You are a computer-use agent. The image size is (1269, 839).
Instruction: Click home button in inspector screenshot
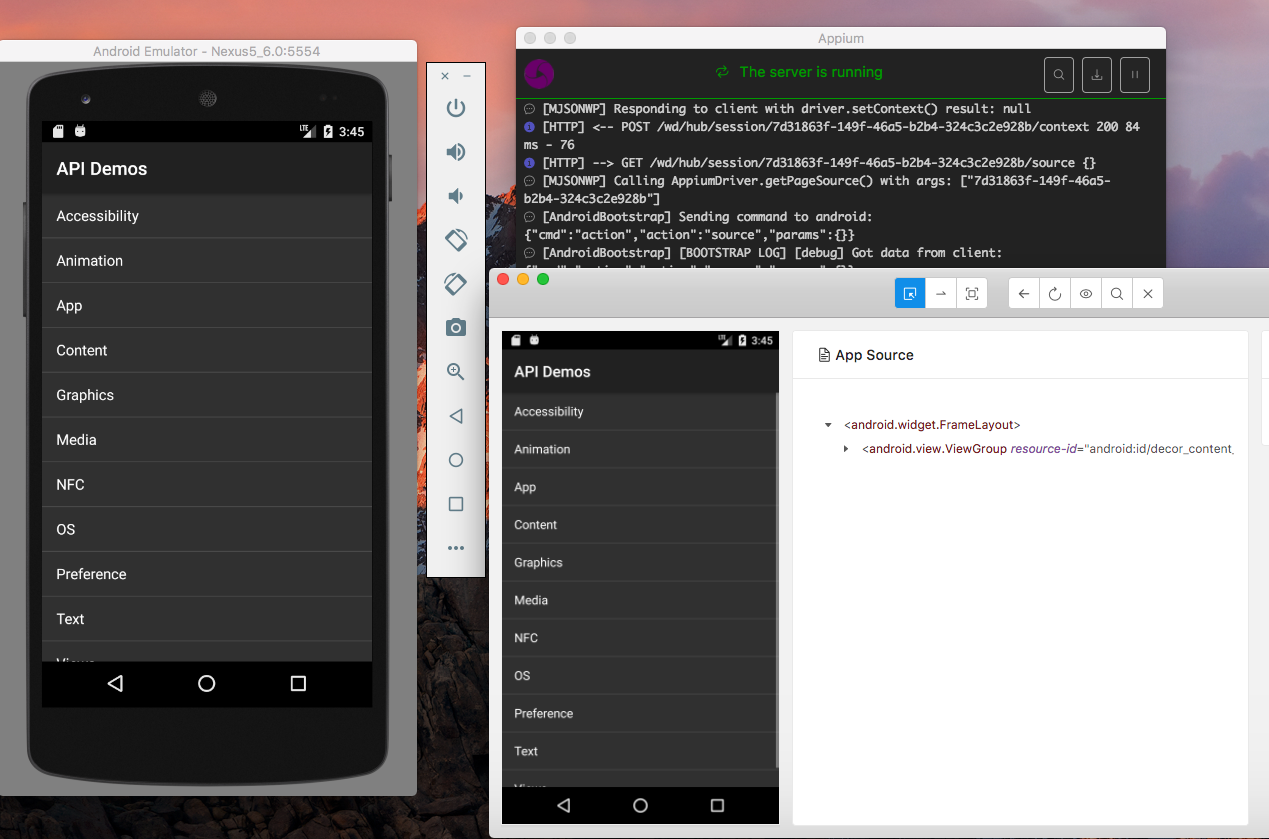(640, 805)
